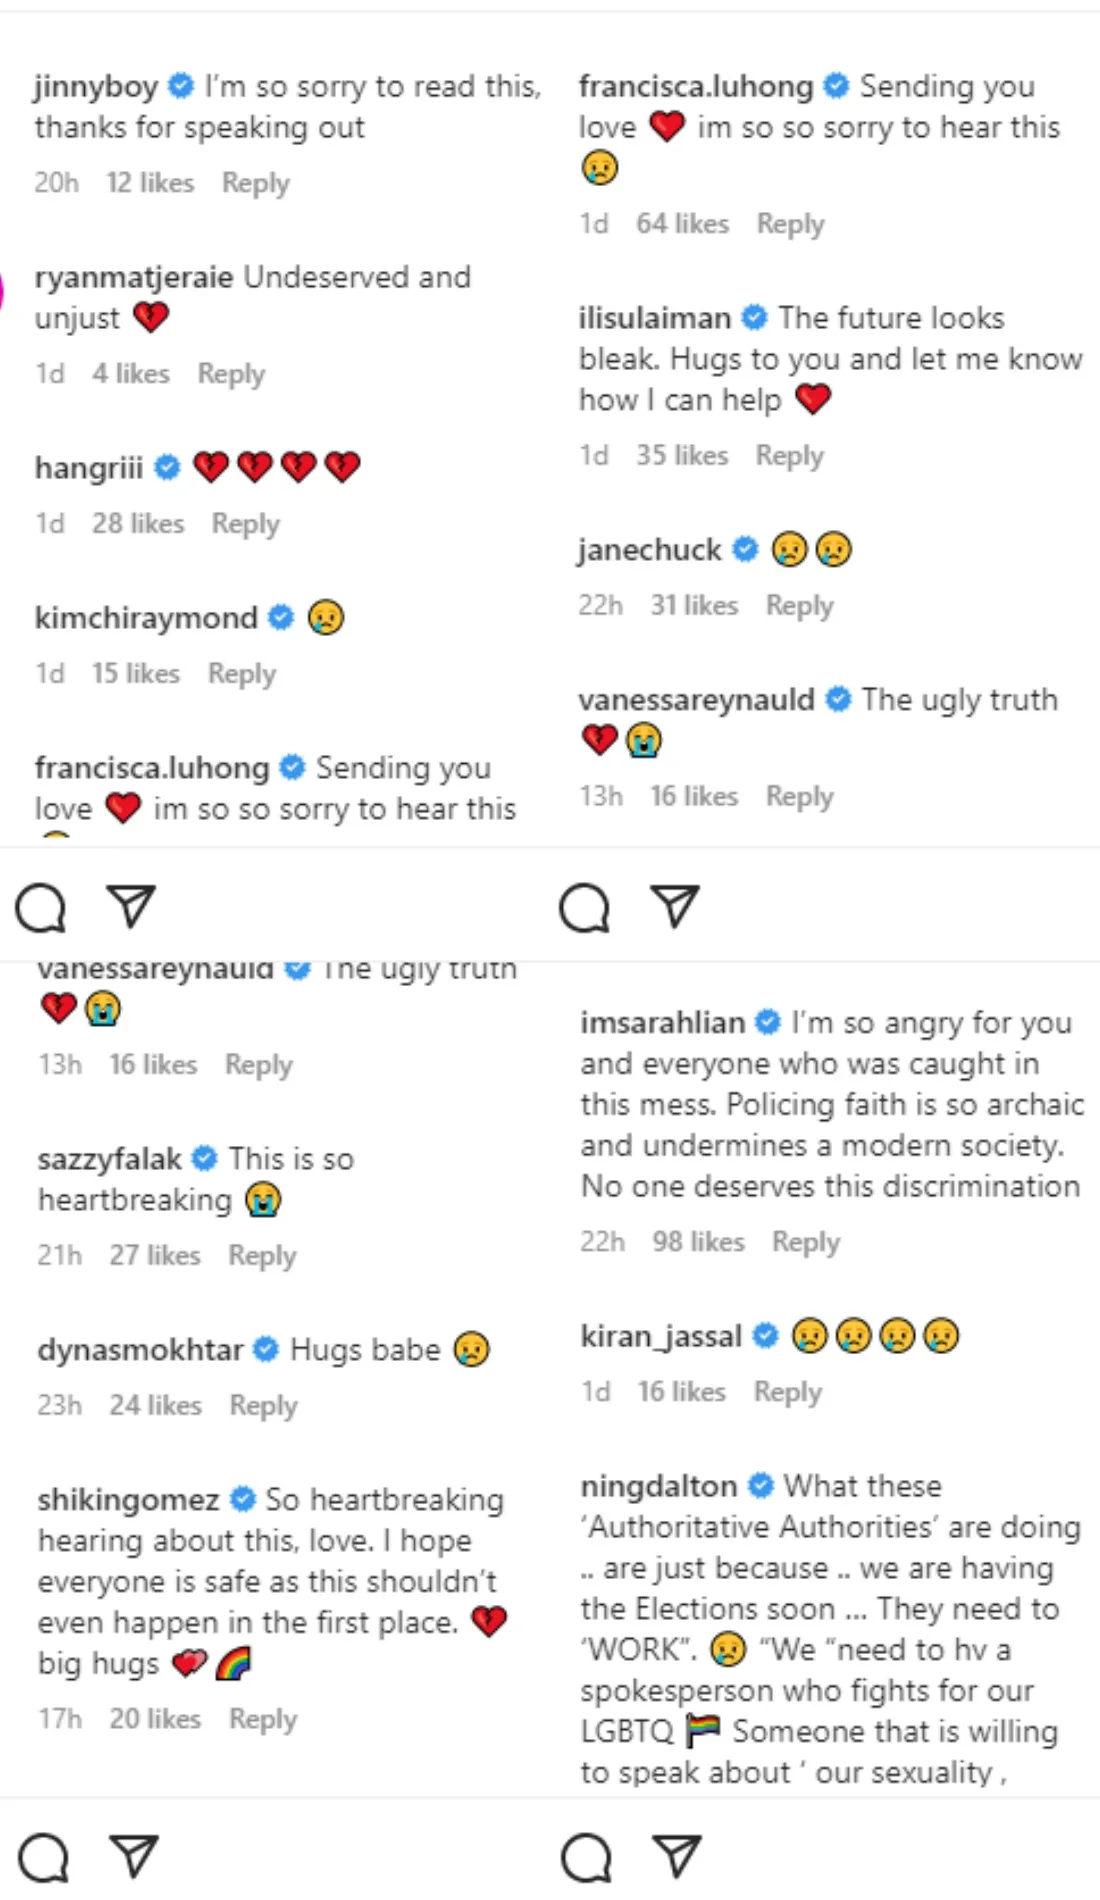
Task: Tap the share arrow icon below janechuck's panel
Action: (674, 906)
